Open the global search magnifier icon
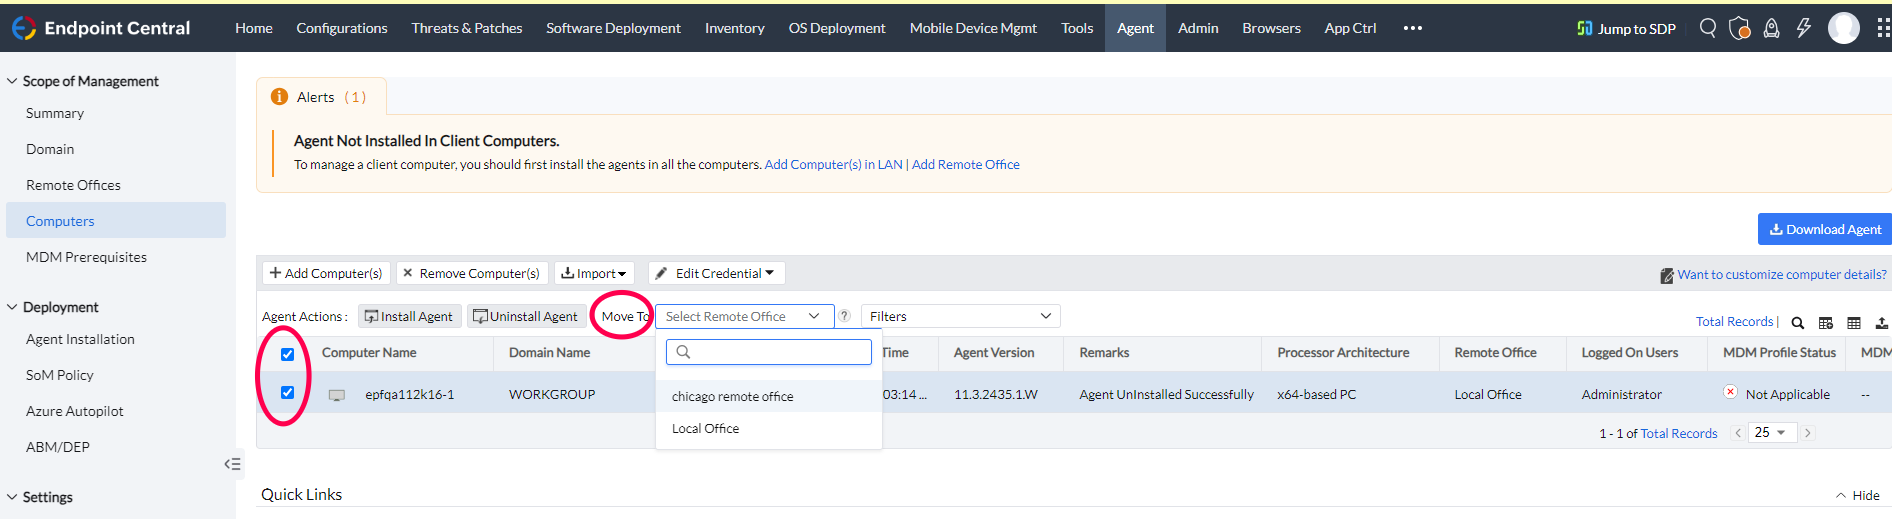The width and height of the screenshot is (1892, 519). 1708,28
